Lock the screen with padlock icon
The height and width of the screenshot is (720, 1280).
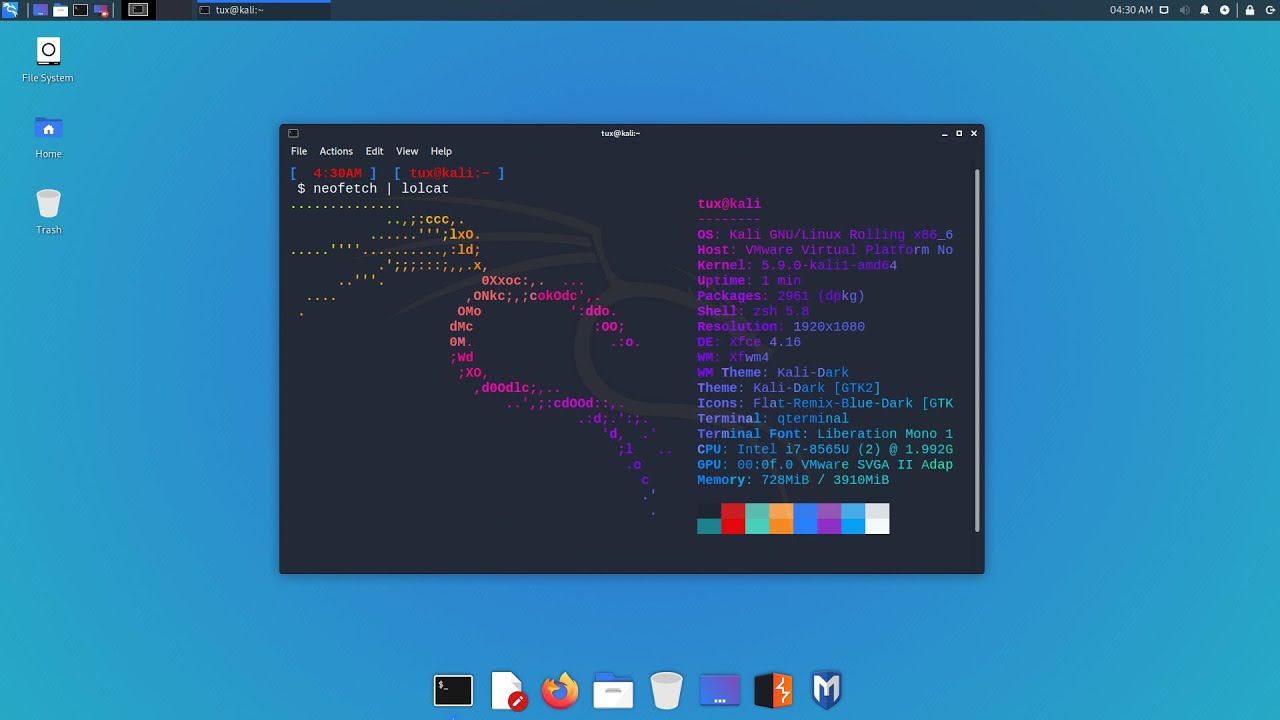click(x=1249, y=10)
